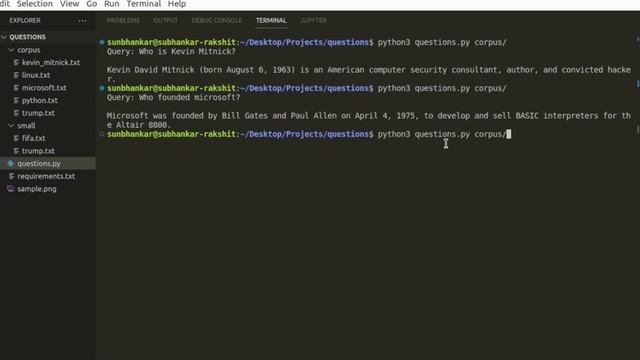Open the Terminal menu

coord(144,4)
